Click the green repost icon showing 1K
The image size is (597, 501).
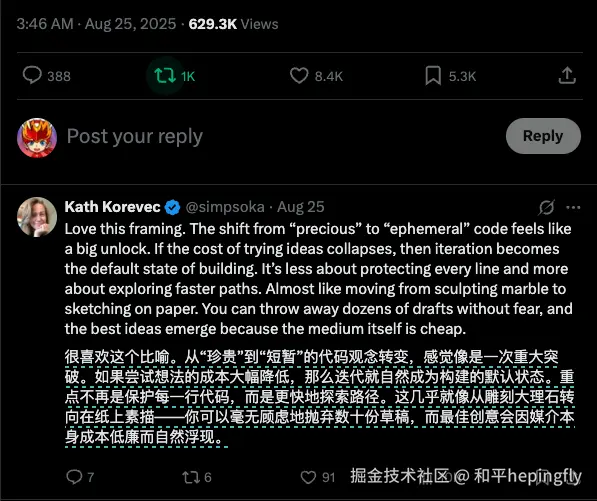165,75
